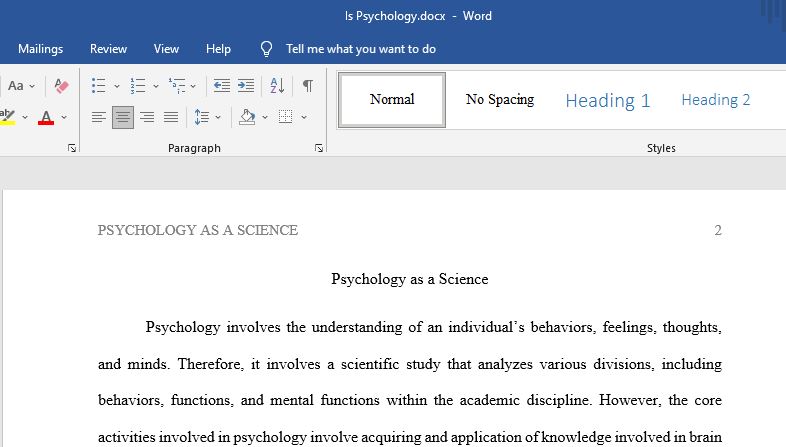Click the Line and Paragraph Spacing icon
The image size is (786, 447).
[202, 117]
